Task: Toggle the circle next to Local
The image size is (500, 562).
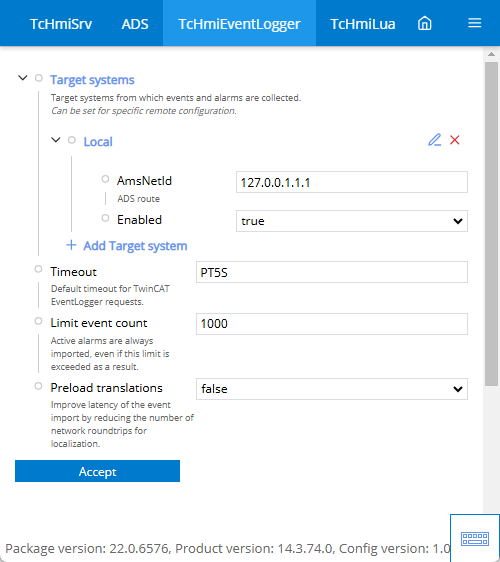Action: point(72,140)
